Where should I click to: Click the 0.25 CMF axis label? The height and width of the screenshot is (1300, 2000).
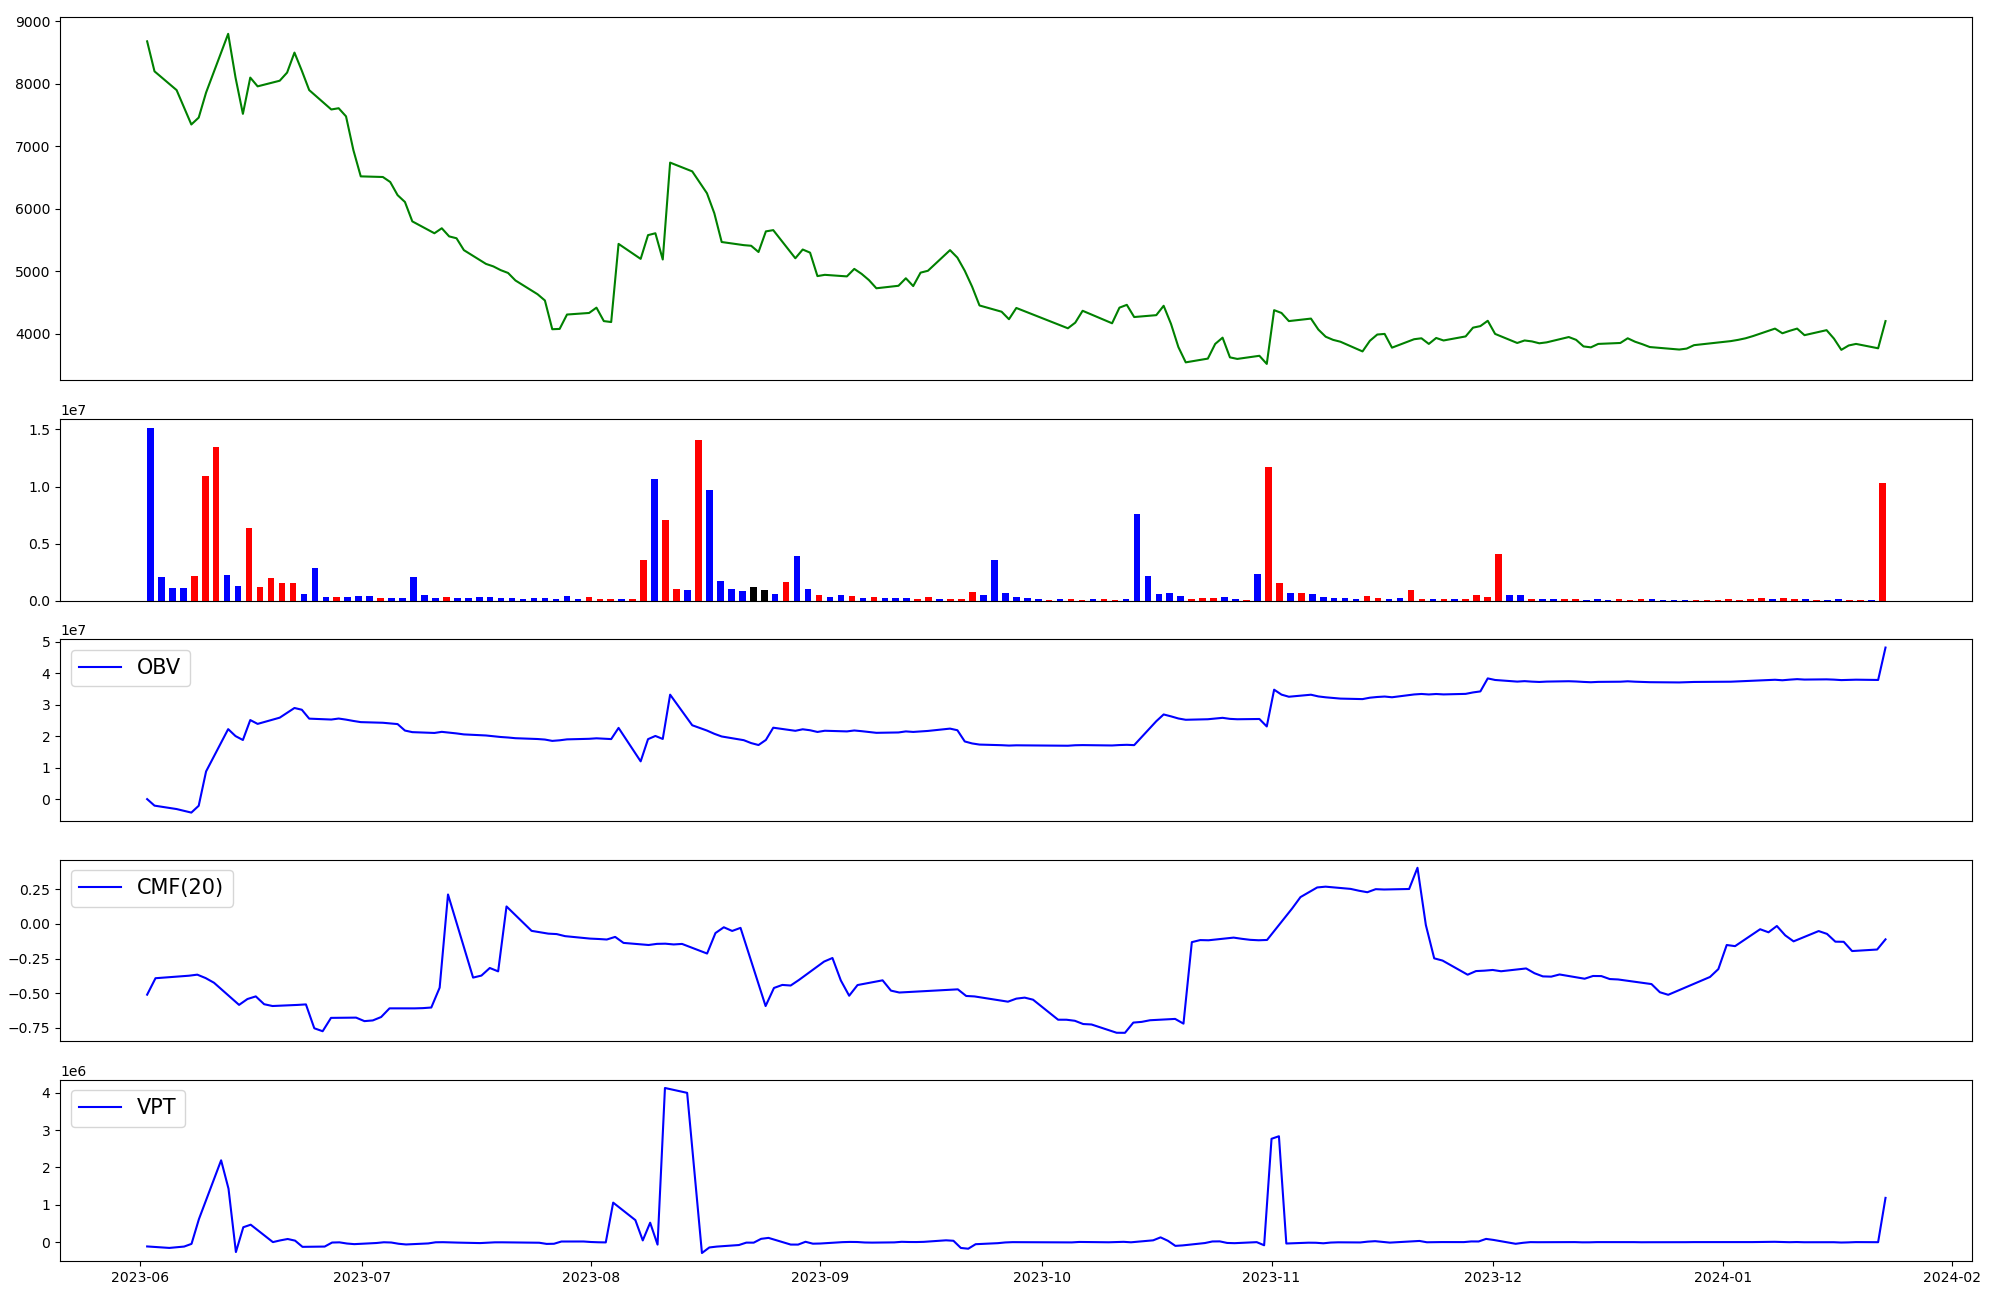click(35, 889)
